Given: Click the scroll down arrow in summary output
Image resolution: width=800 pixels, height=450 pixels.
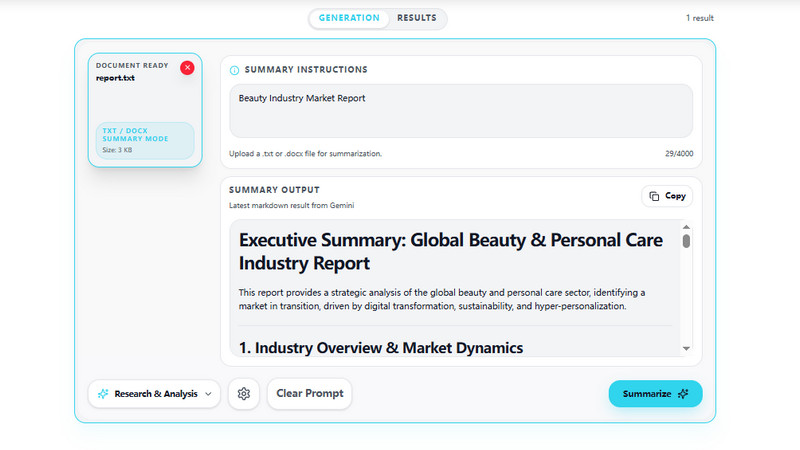Looking at the screenshot, I should [686, 348].
